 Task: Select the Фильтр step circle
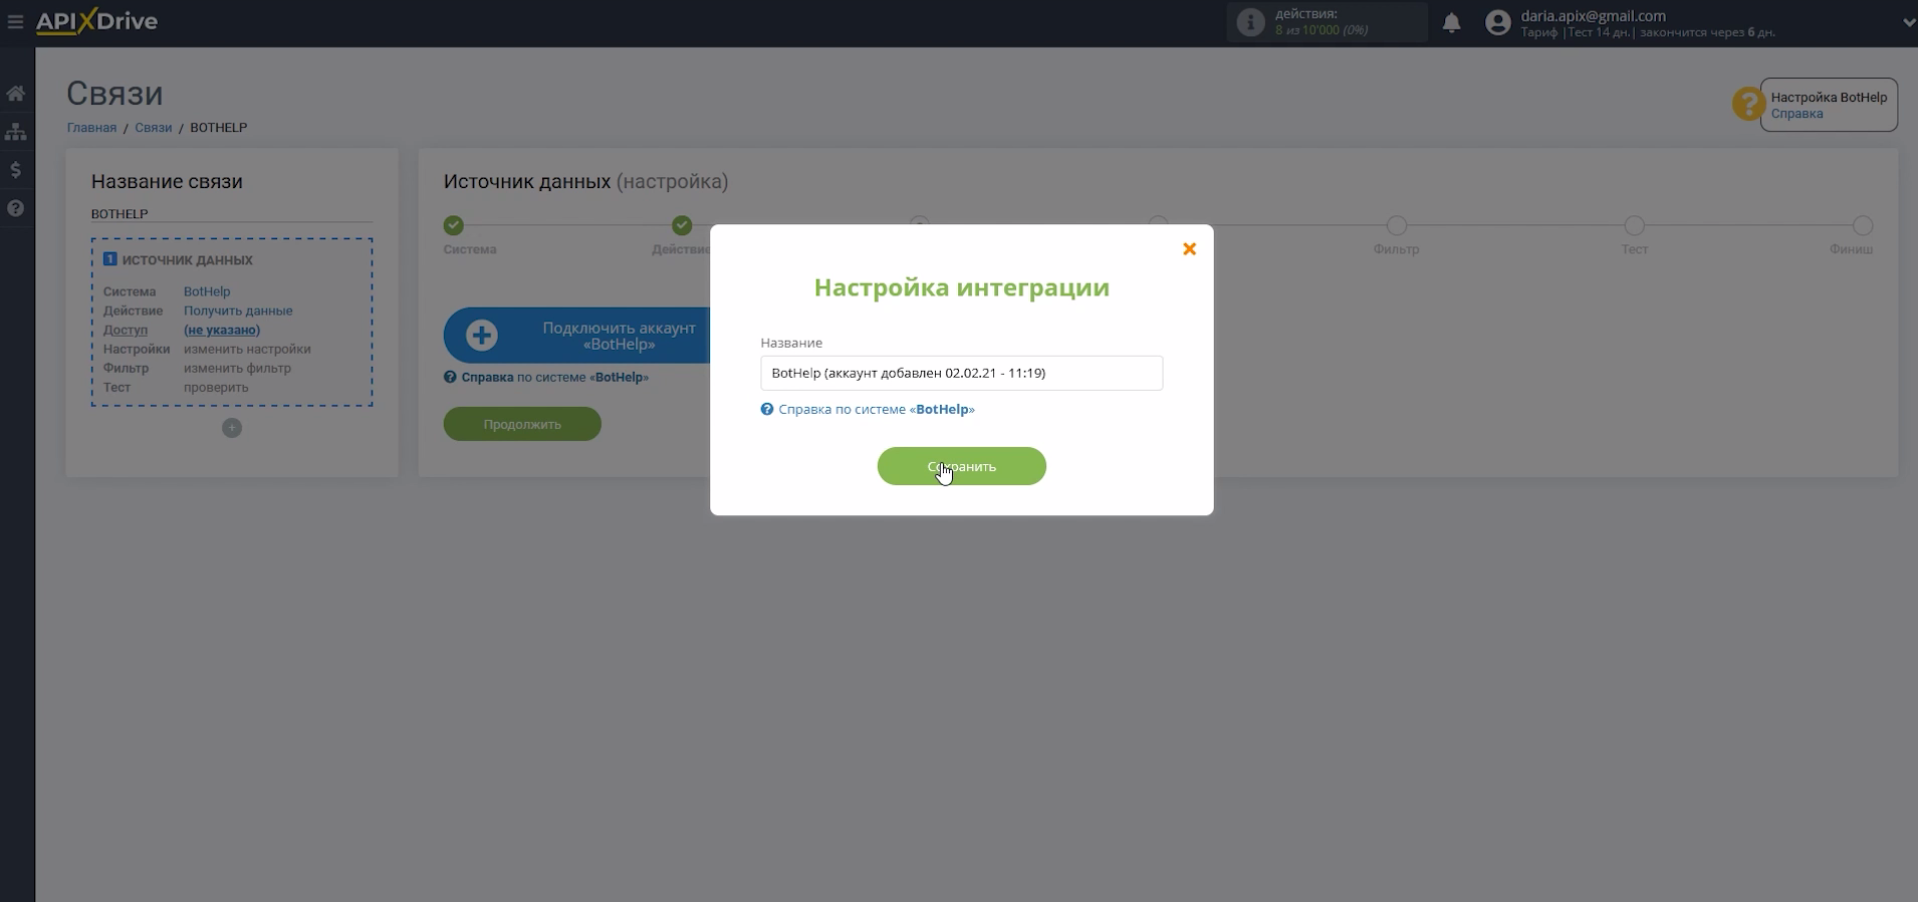[x=1396, y=225]
